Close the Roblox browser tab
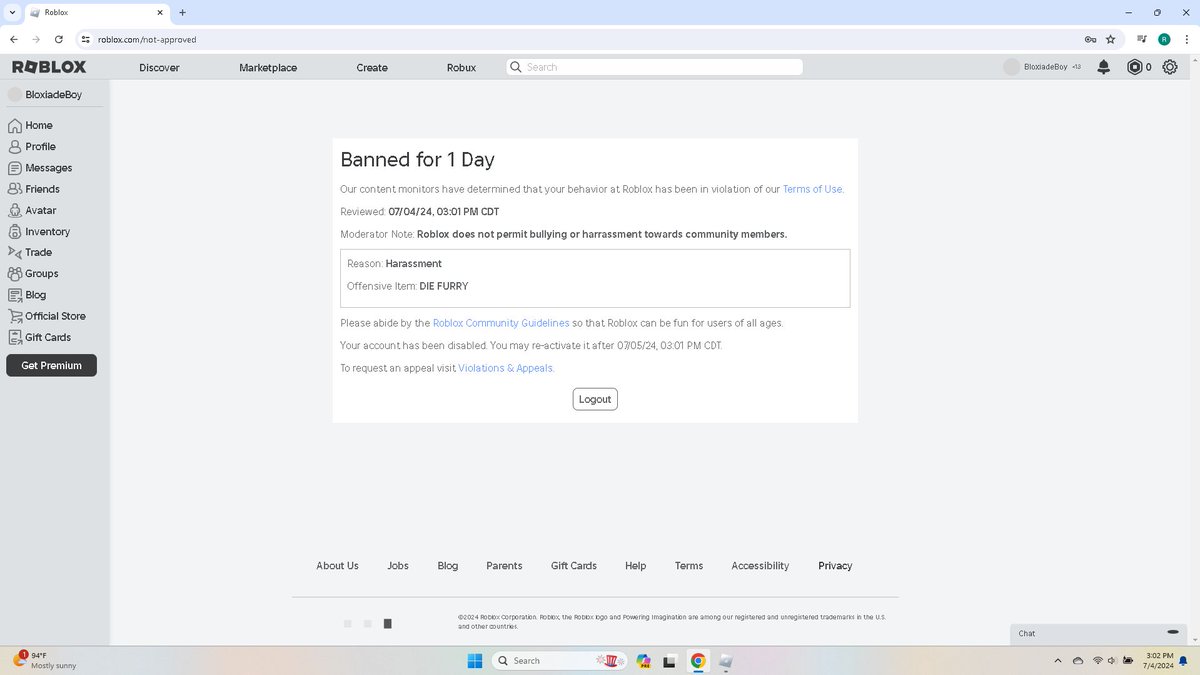 pyautogui.click(x=160, y=12)
